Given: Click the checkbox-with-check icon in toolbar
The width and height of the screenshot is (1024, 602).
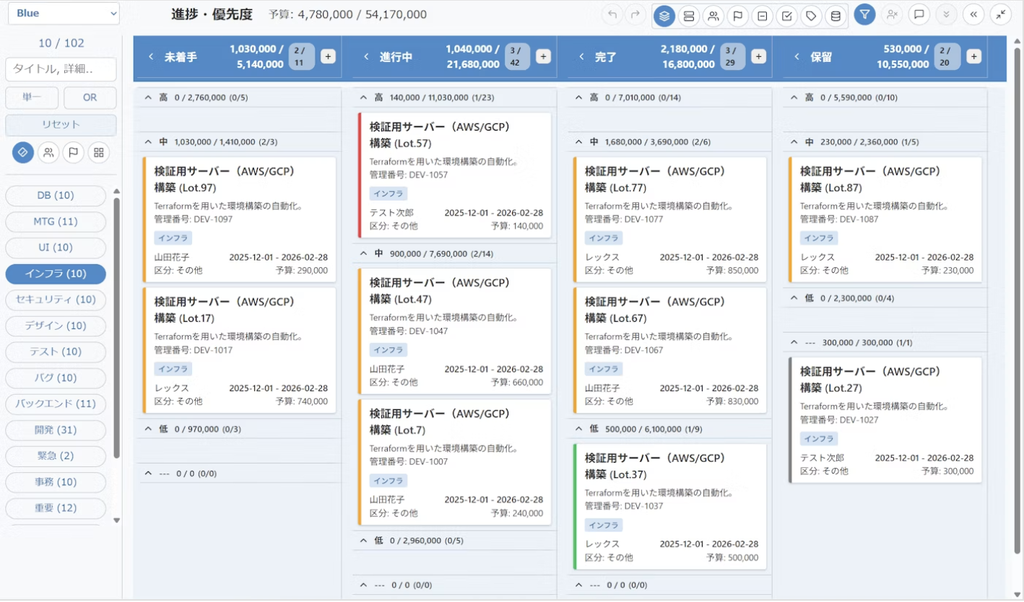Looking at the screenshot, I should [787, 16].
